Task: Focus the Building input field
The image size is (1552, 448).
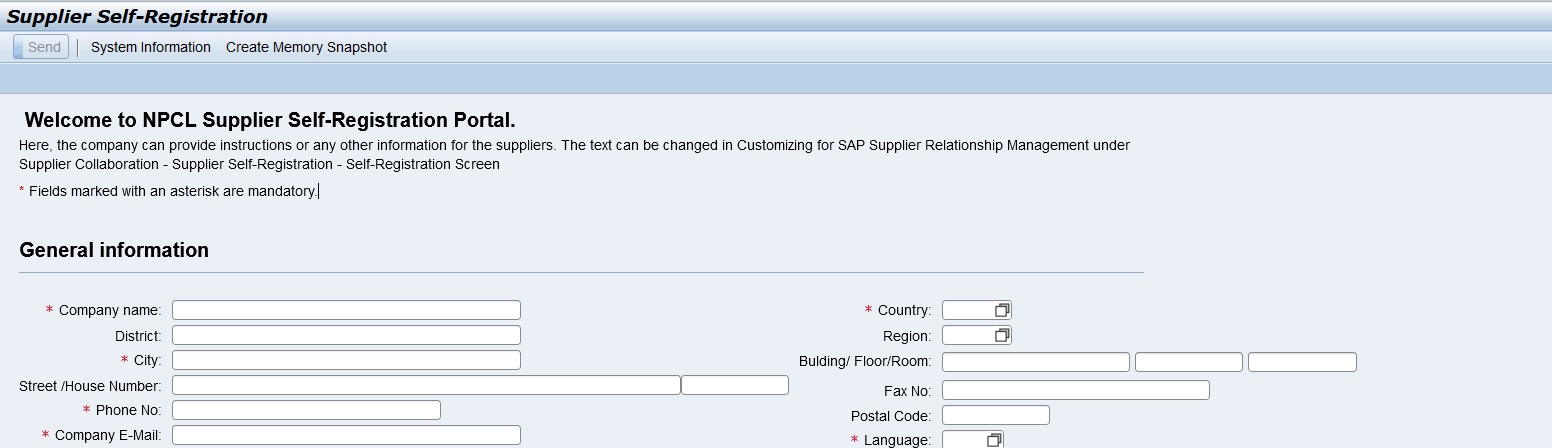Action: click(x=1035, y=362)
